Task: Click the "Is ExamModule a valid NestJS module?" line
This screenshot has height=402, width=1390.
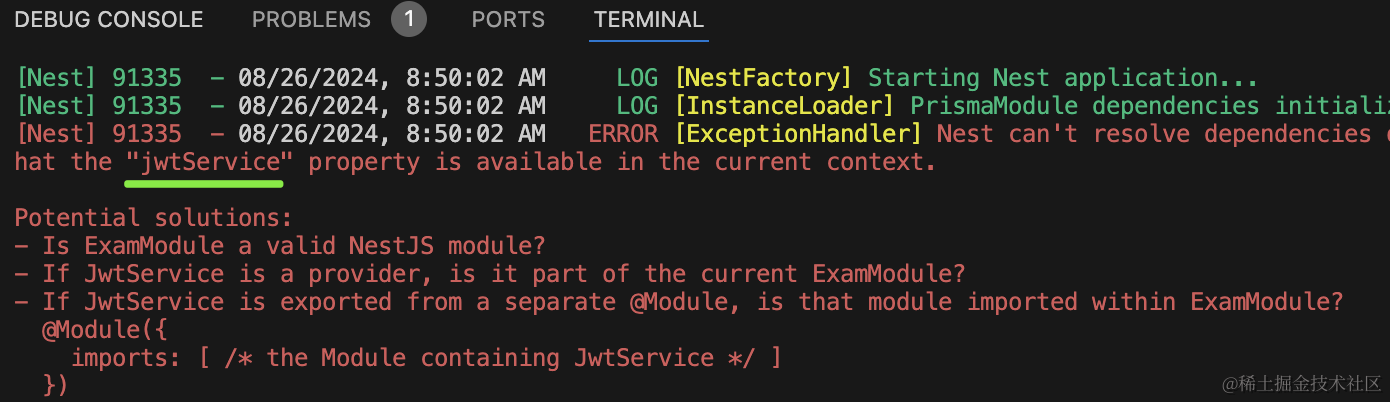Action: tap(281, 246)
